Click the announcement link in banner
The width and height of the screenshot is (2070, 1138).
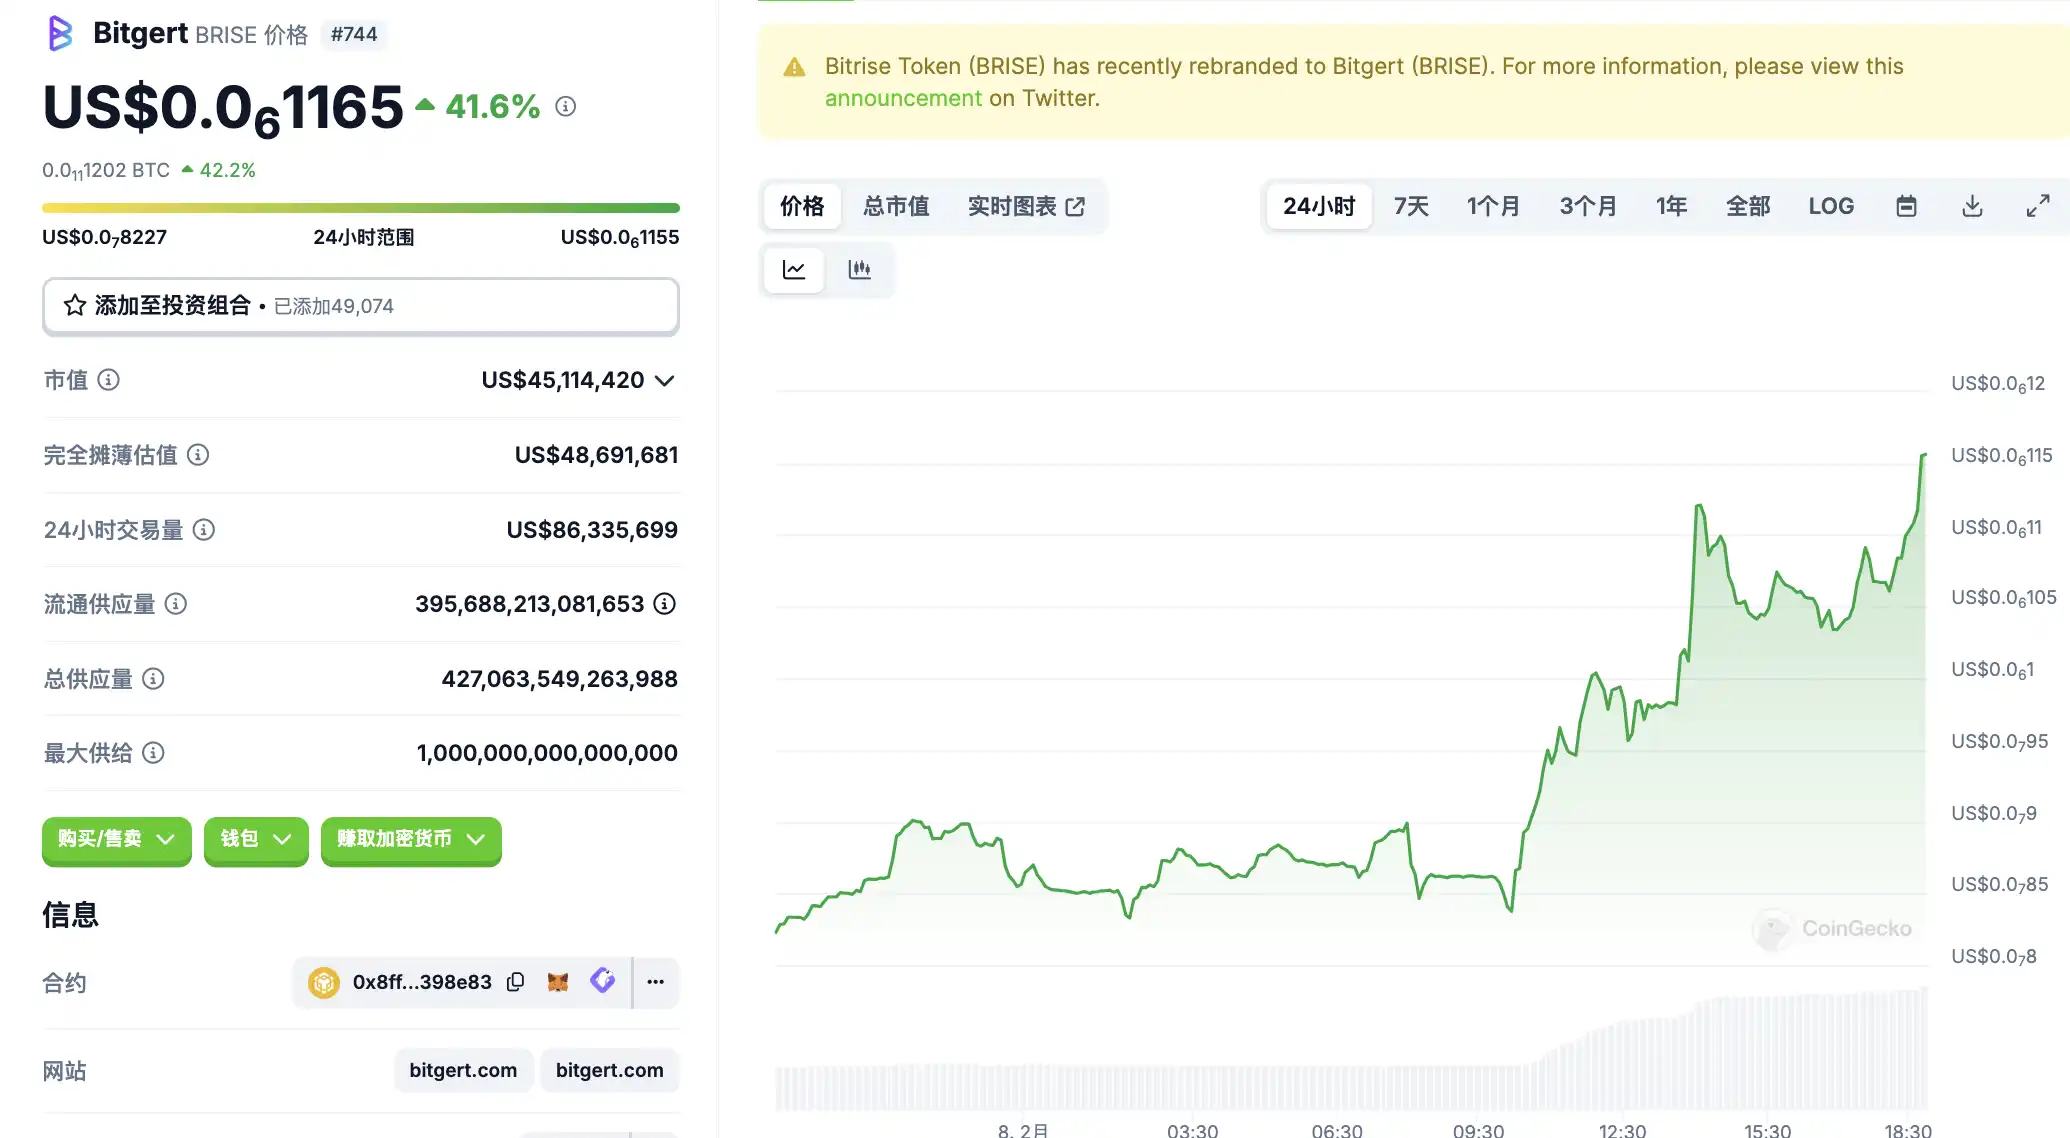point(903,98)
